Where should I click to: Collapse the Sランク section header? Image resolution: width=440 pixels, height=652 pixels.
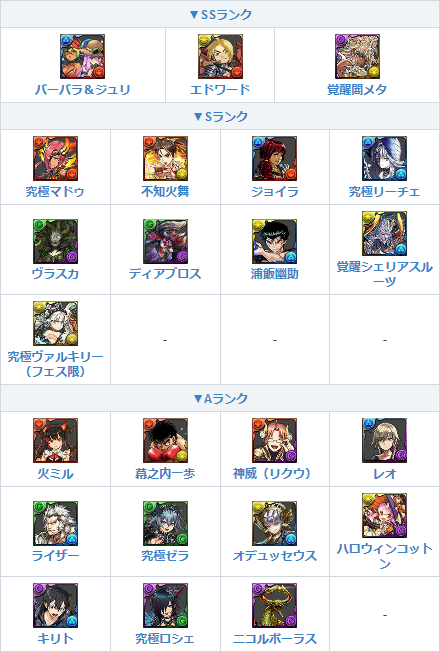point(220,116)
